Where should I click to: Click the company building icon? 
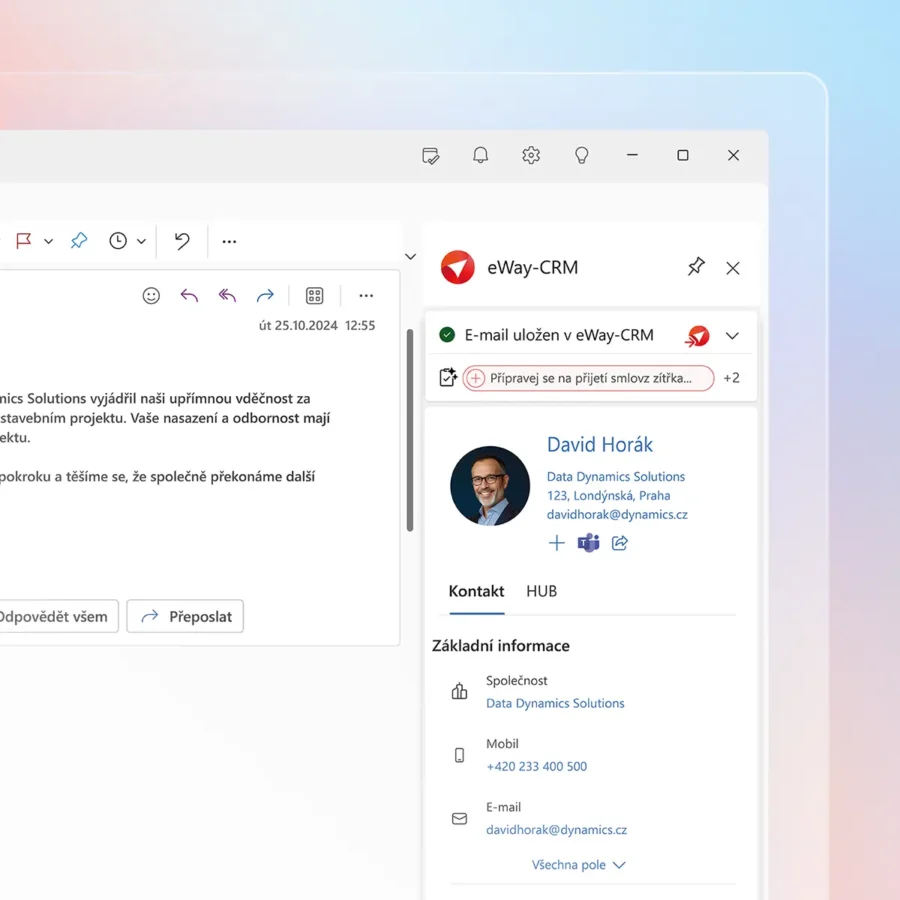point(459,691)
